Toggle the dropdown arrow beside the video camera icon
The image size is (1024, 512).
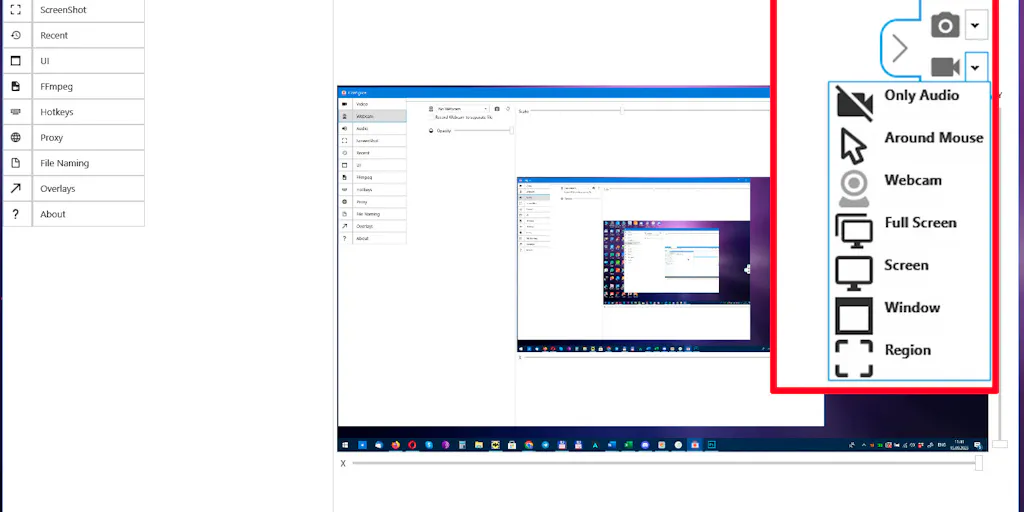(x=975, y=67)
